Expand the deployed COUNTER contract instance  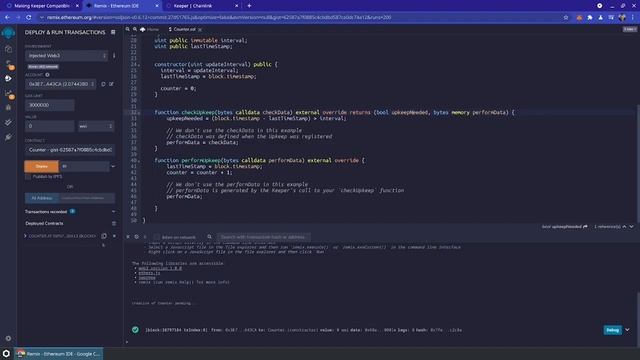pos(25,236)
